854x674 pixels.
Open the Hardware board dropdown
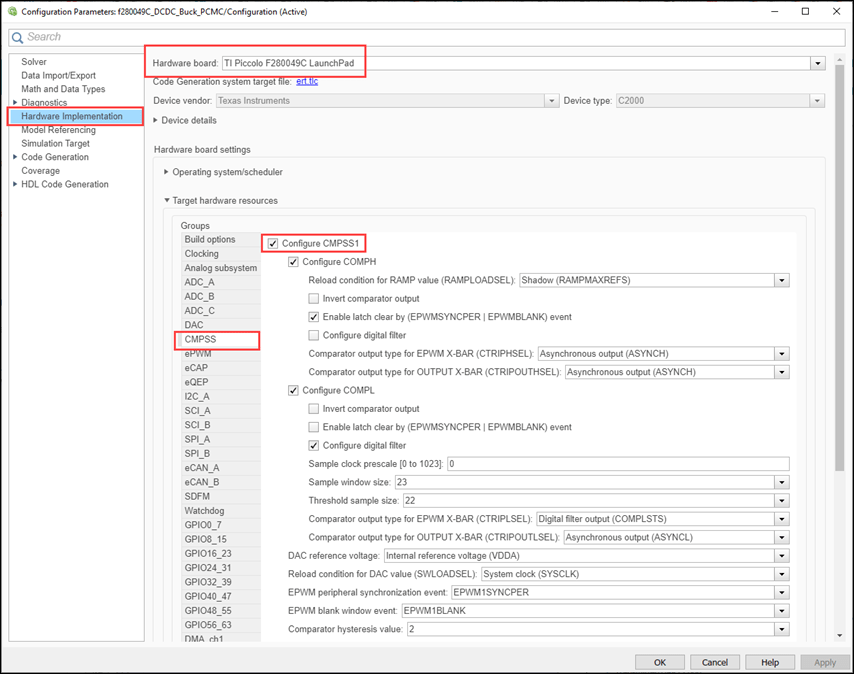pyautogui.click(x=818, y=63)
